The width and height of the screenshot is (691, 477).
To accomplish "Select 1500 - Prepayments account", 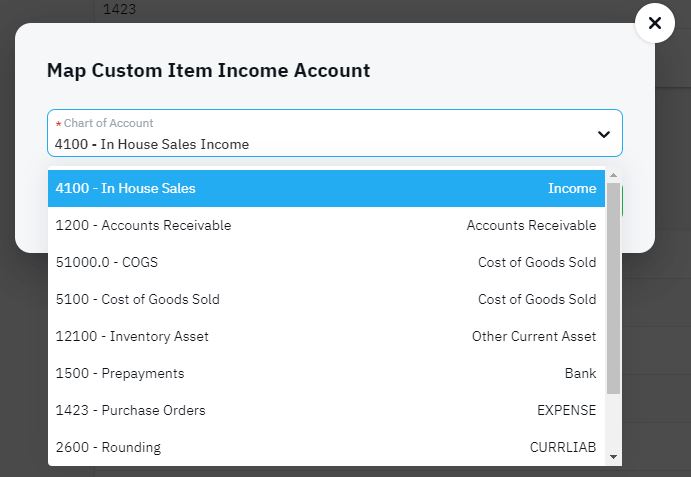I will [x=326, y=373].
